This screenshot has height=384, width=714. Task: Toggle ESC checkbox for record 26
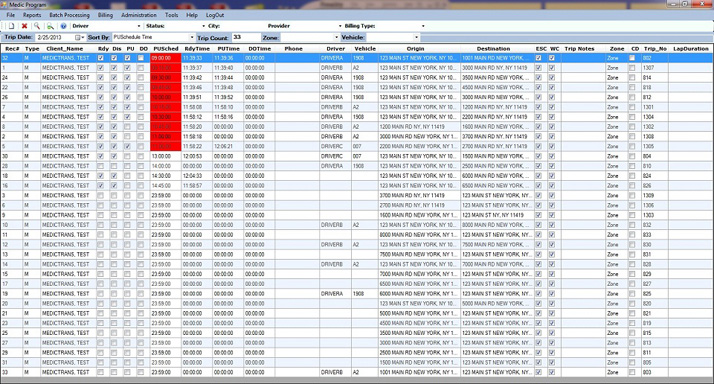[539, 97]
